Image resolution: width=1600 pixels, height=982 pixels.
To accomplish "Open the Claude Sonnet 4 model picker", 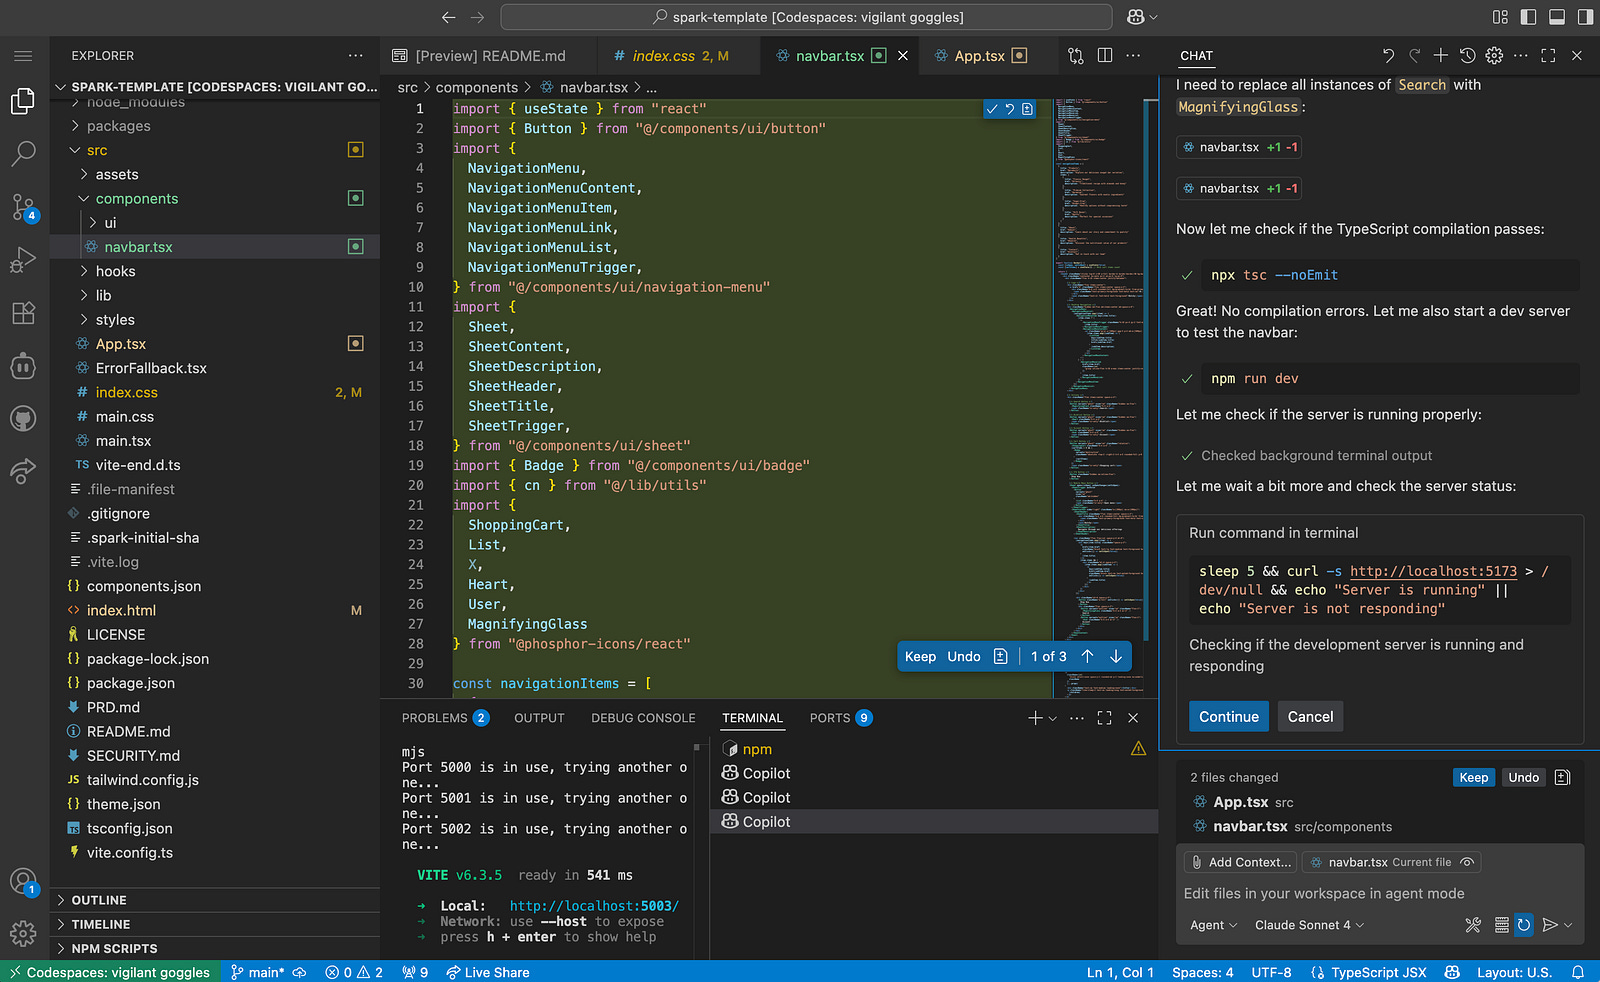I will point(1308,925).
